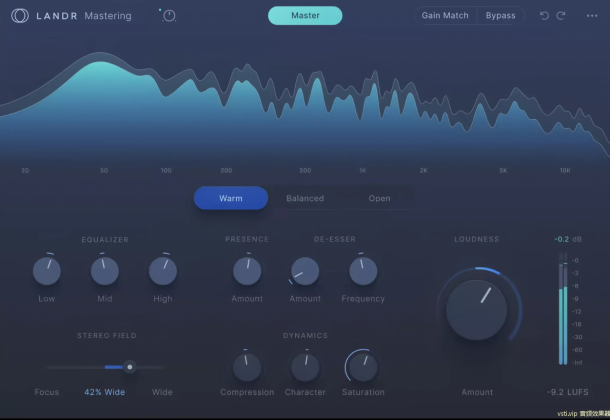Image resolution: width=610 pixels, height=420 pixels.
Task: Click the DE-ESSER section heading
Action: tap(335, 239)
